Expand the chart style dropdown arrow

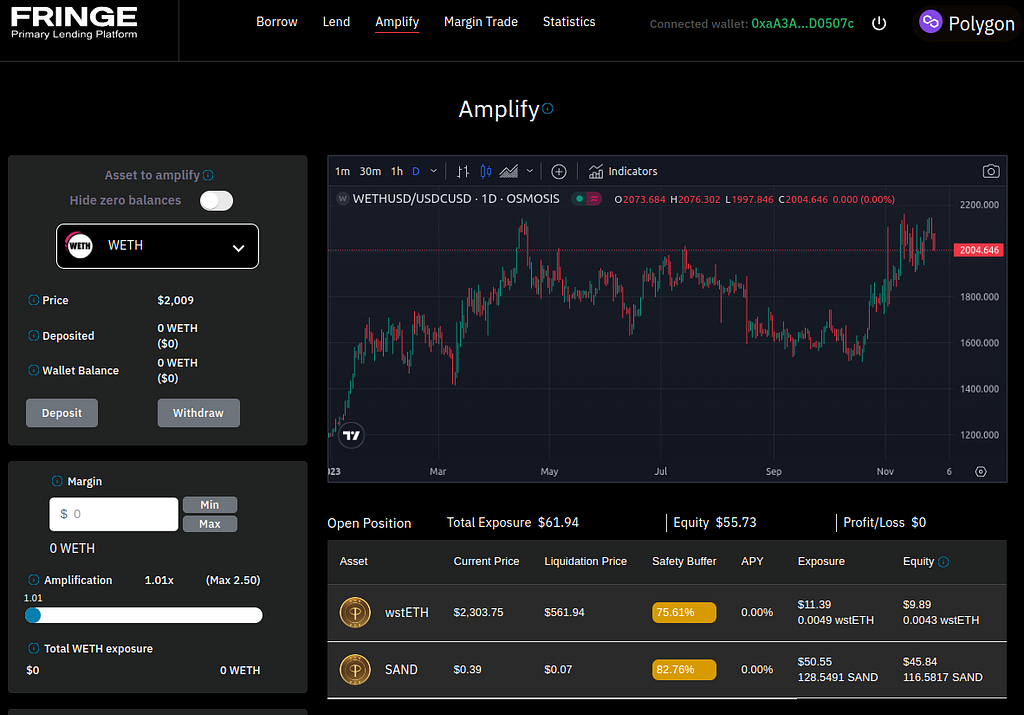[x=530, y=171]
